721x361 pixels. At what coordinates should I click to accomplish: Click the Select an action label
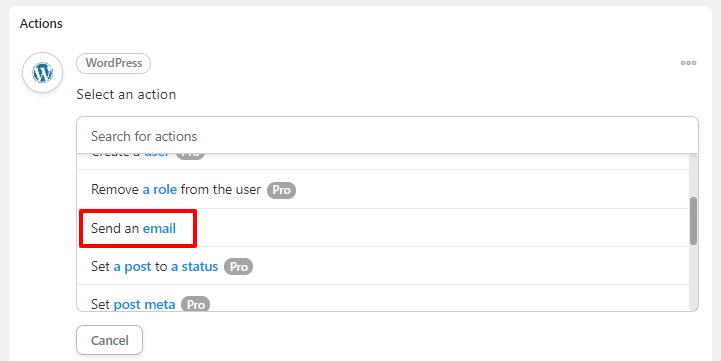[126, 94]
